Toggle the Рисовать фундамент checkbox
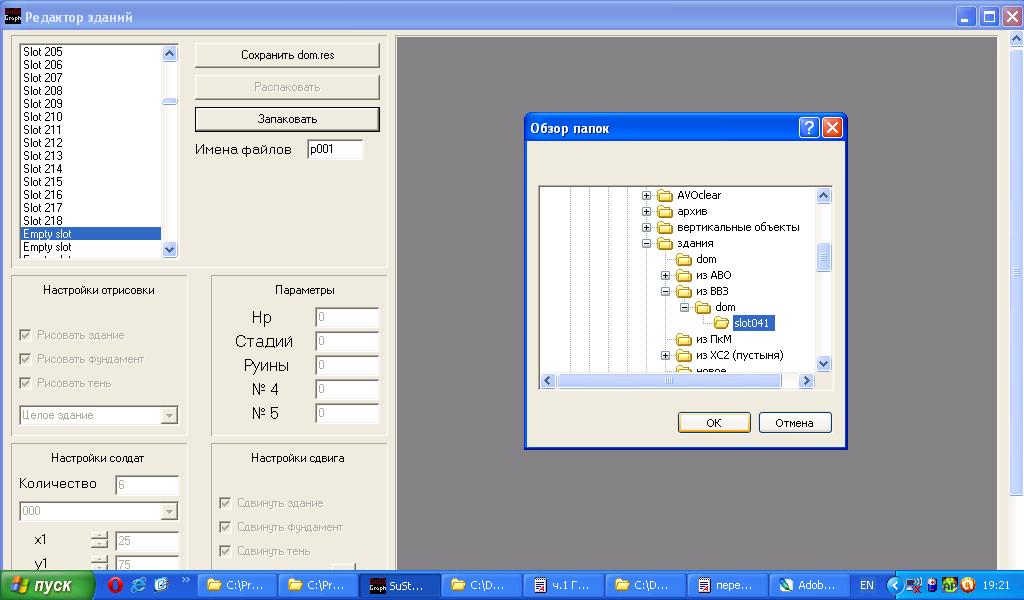This screenshot has width=1024, height=600. point(25,359)
